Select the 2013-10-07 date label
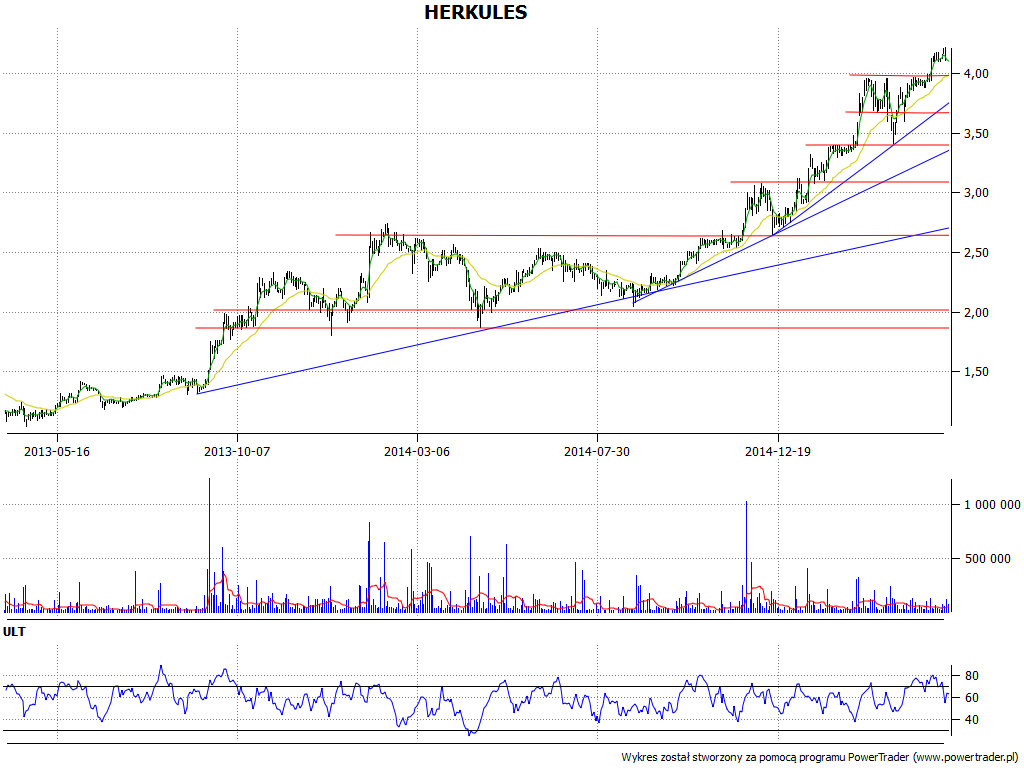Screen dimensions: 1024x768 (x=237, y=451)
